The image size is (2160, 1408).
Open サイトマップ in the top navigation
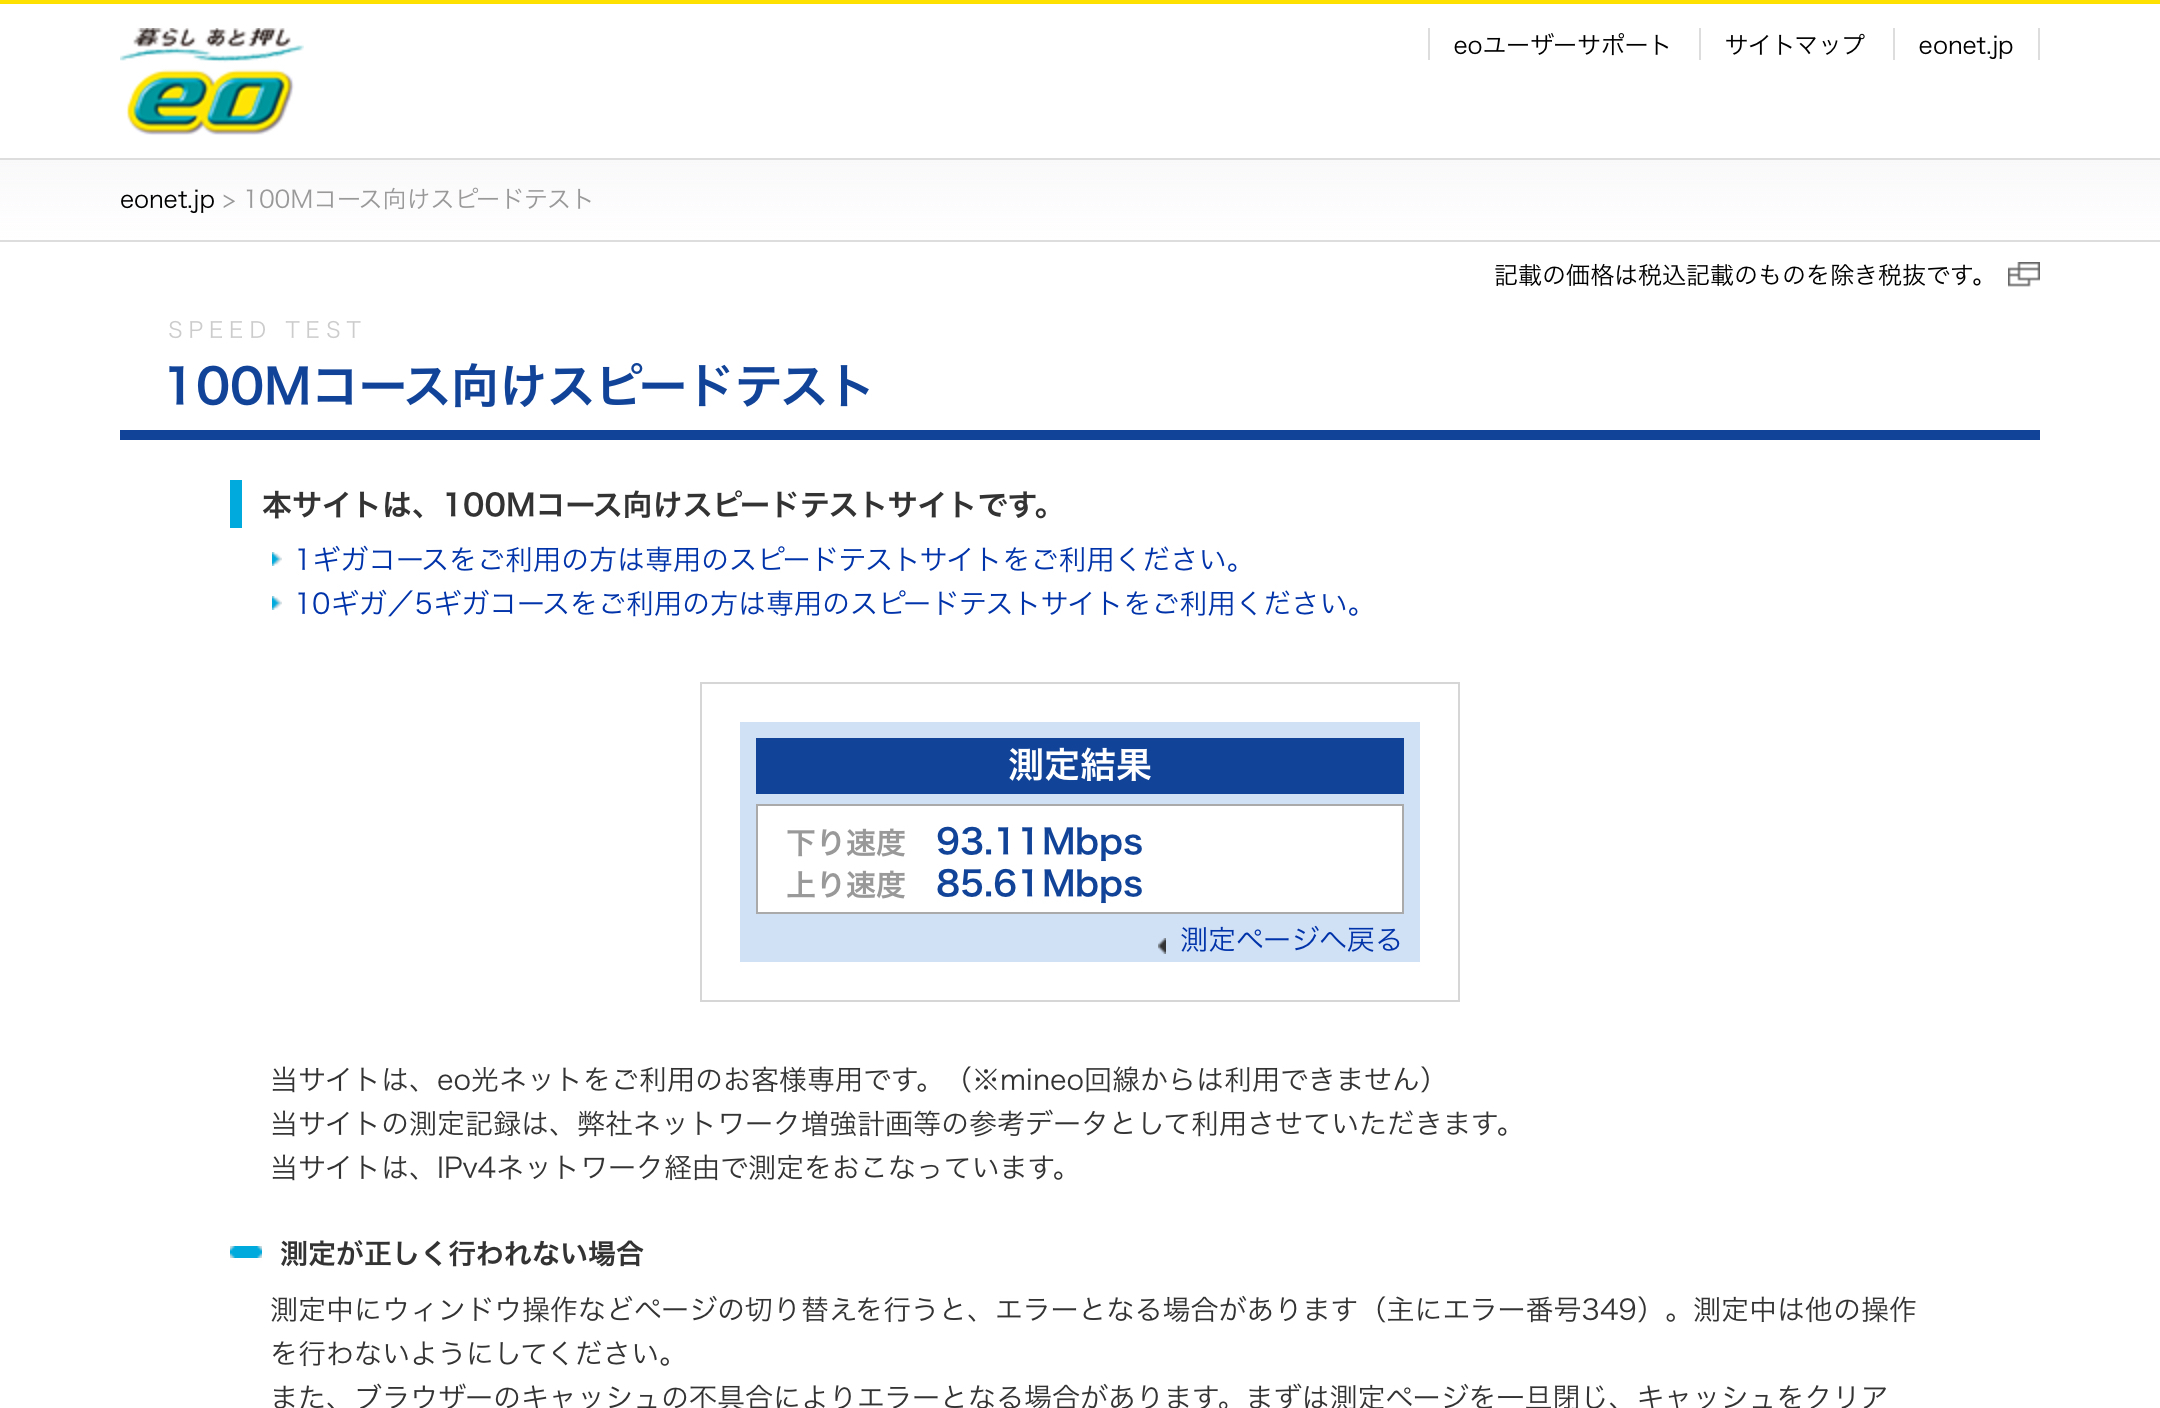click(x=1795, y=45)
